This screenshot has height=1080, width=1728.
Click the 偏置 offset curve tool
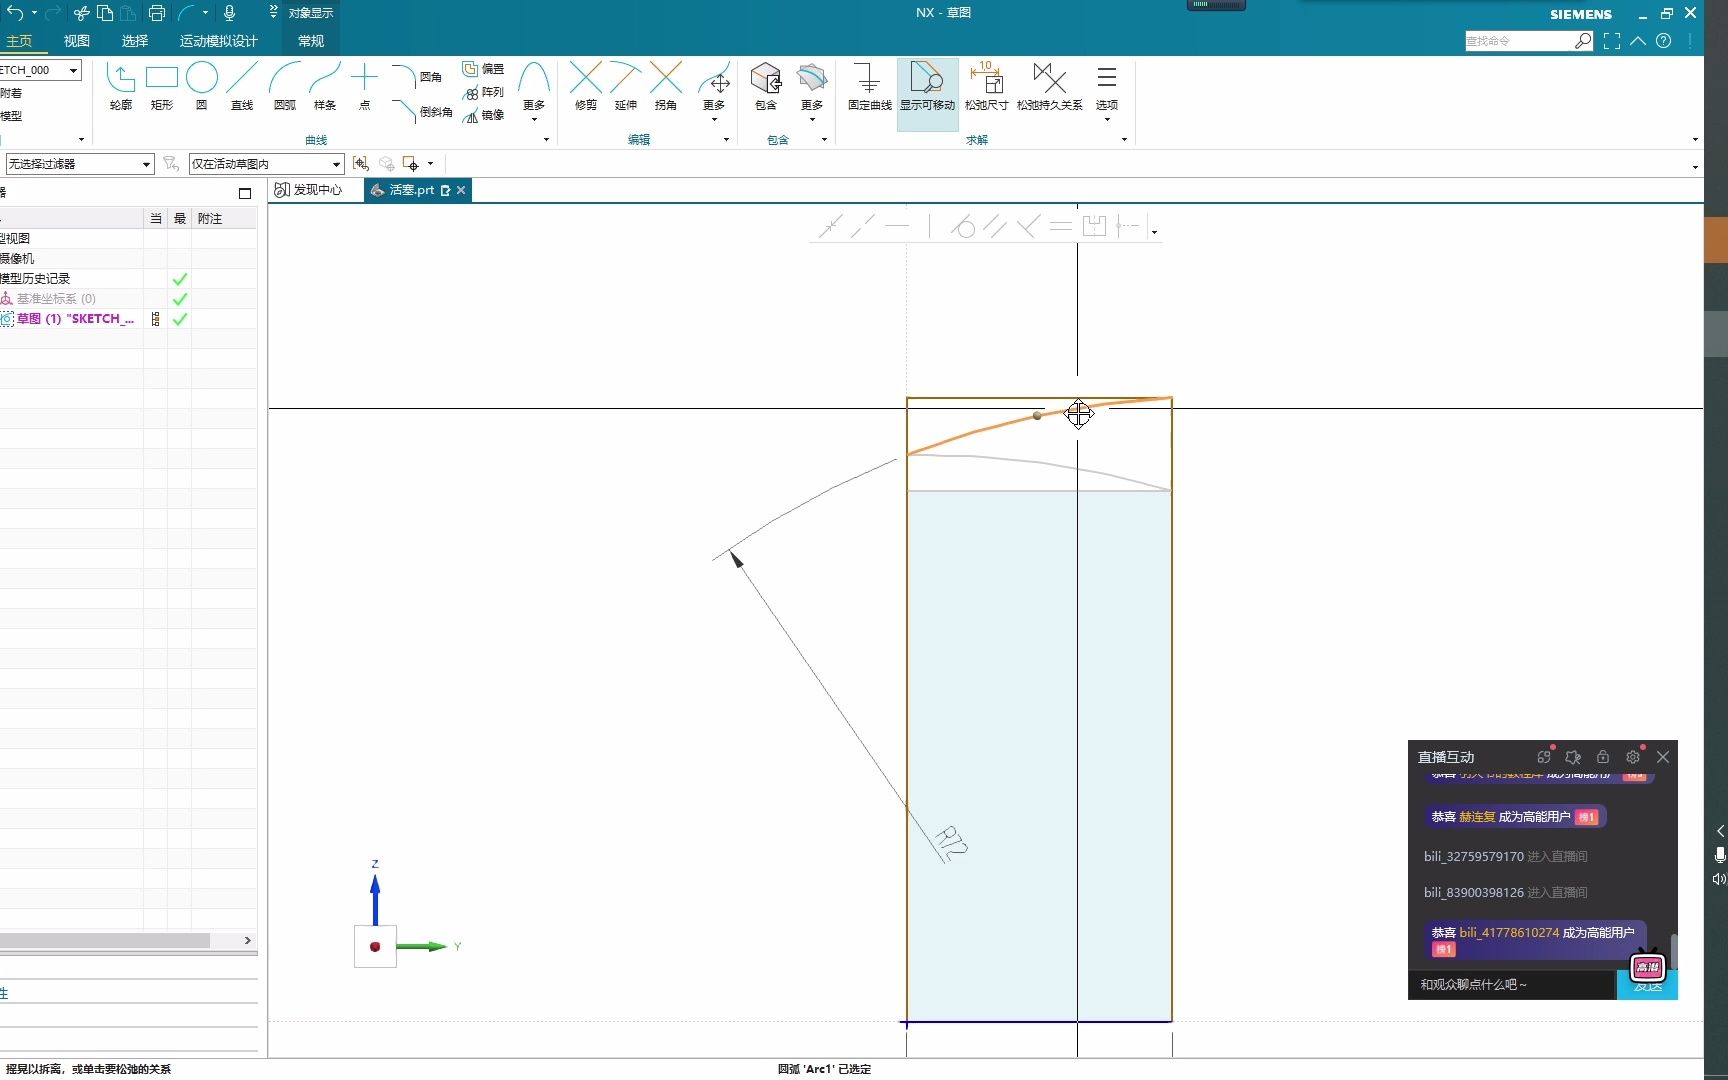[x=483, y=69]
